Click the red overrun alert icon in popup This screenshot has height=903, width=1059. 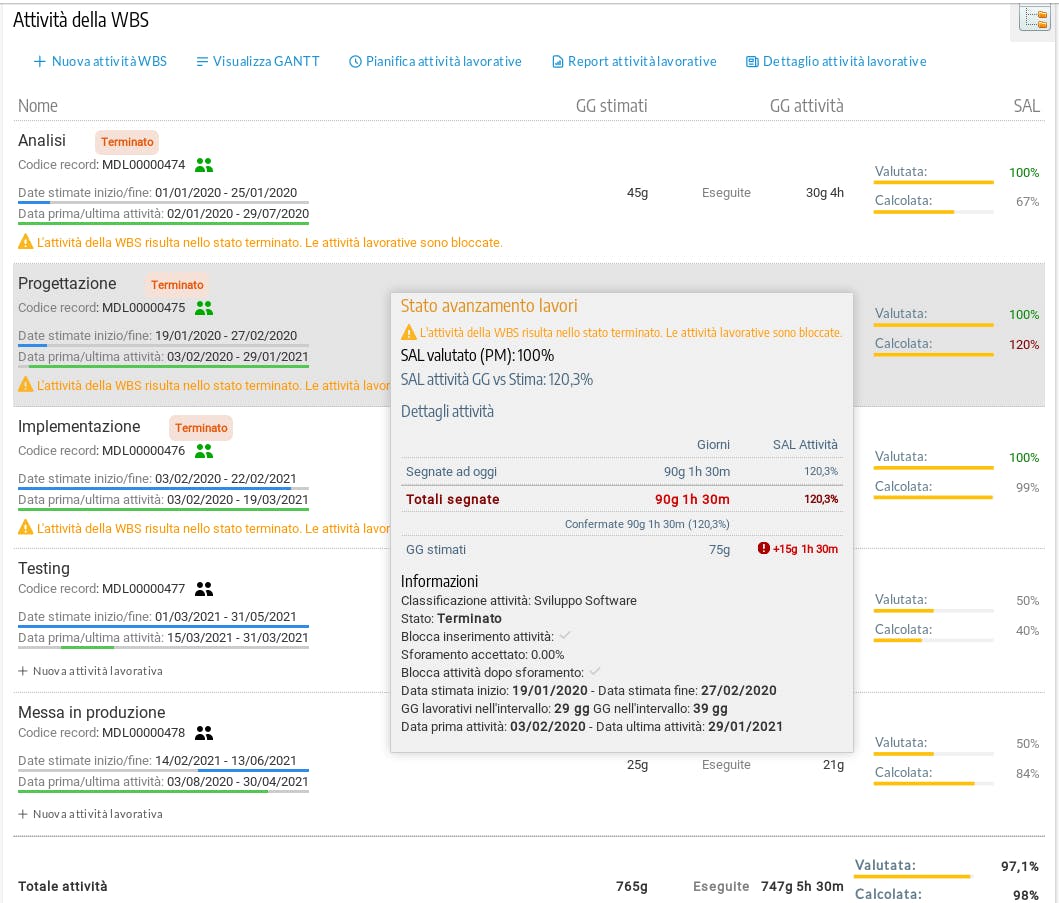click(x=764, y=549)
